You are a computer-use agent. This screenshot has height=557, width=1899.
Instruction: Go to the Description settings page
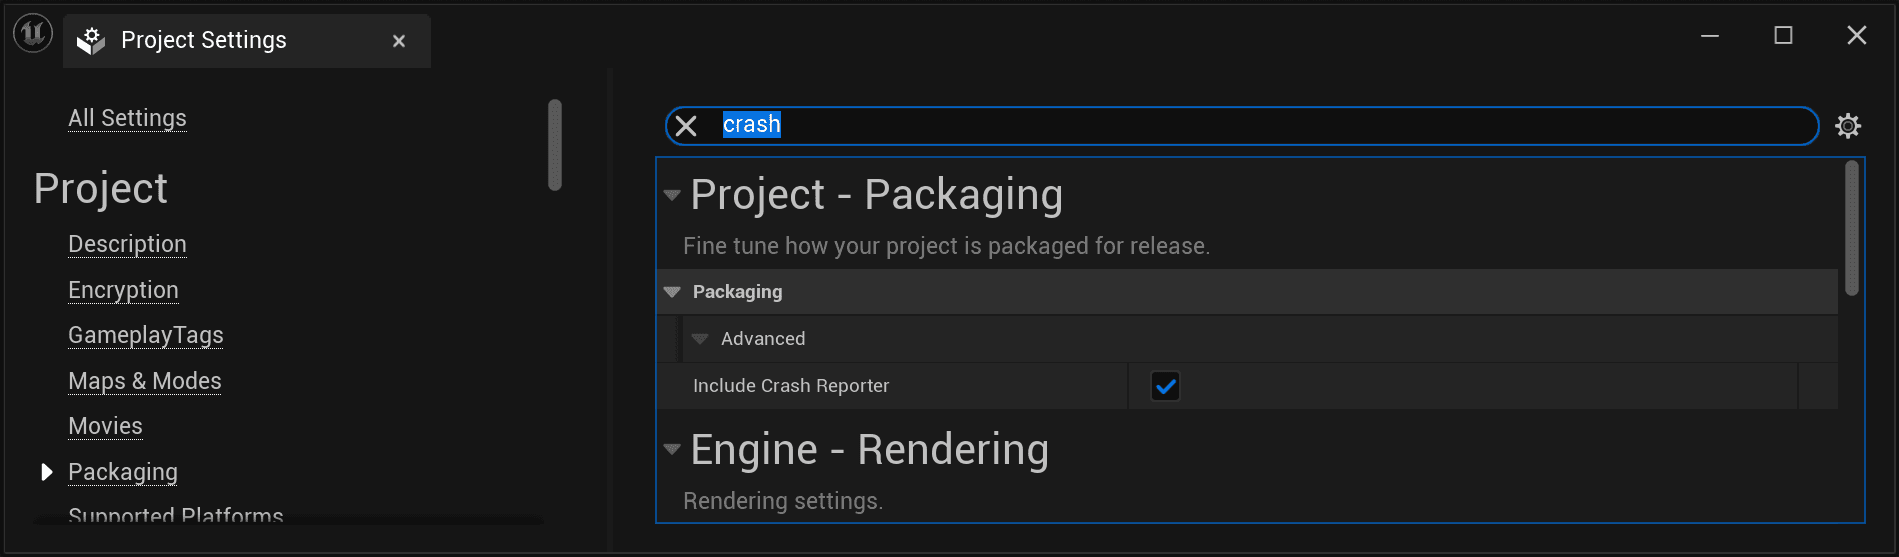[127, 244]
